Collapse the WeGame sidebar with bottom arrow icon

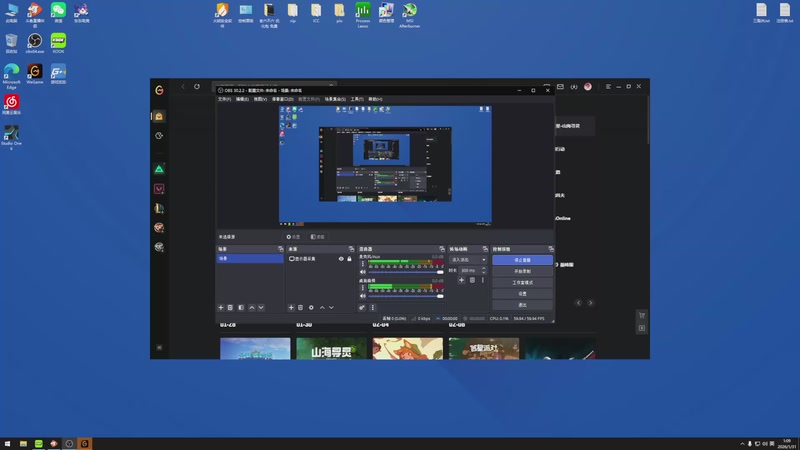click(159, 347)
